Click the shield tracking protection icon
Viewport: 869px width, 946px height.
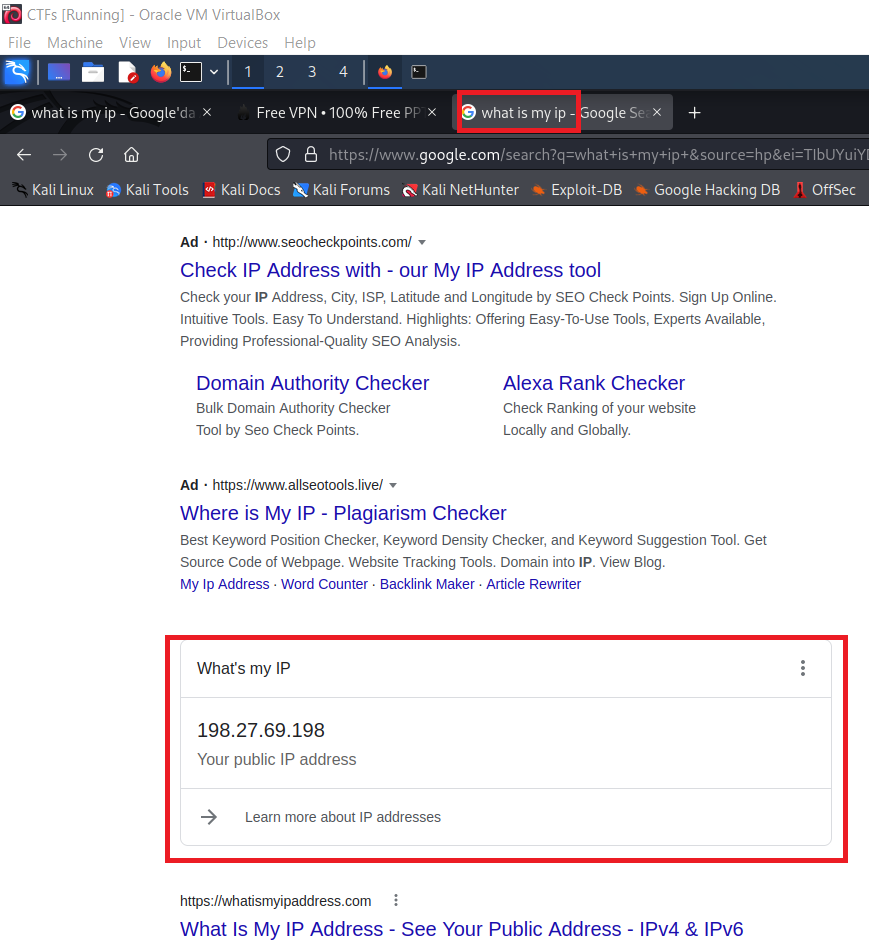click(283, 154)
